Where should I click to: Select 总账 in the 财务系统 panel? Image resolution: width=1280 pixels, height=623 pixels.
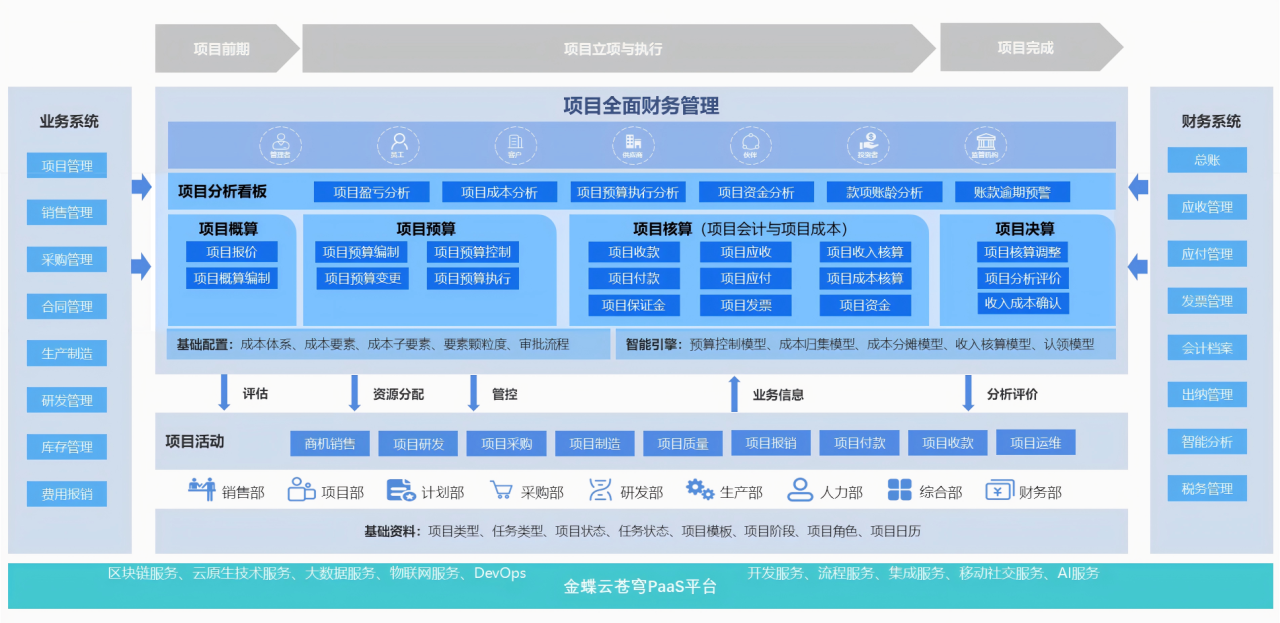[x=1207, y=160]
